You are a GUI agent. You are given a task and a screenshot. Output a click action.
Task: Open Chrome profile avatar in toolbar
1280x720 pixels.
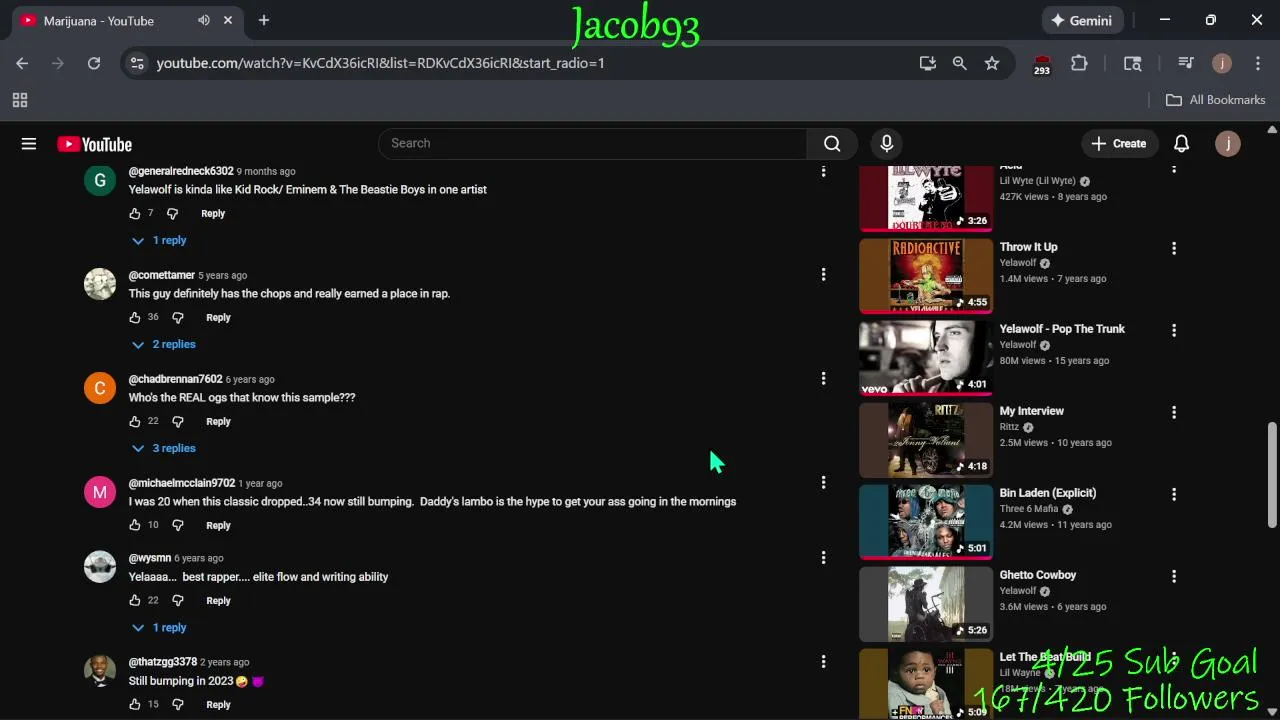tap(1221, 63)
